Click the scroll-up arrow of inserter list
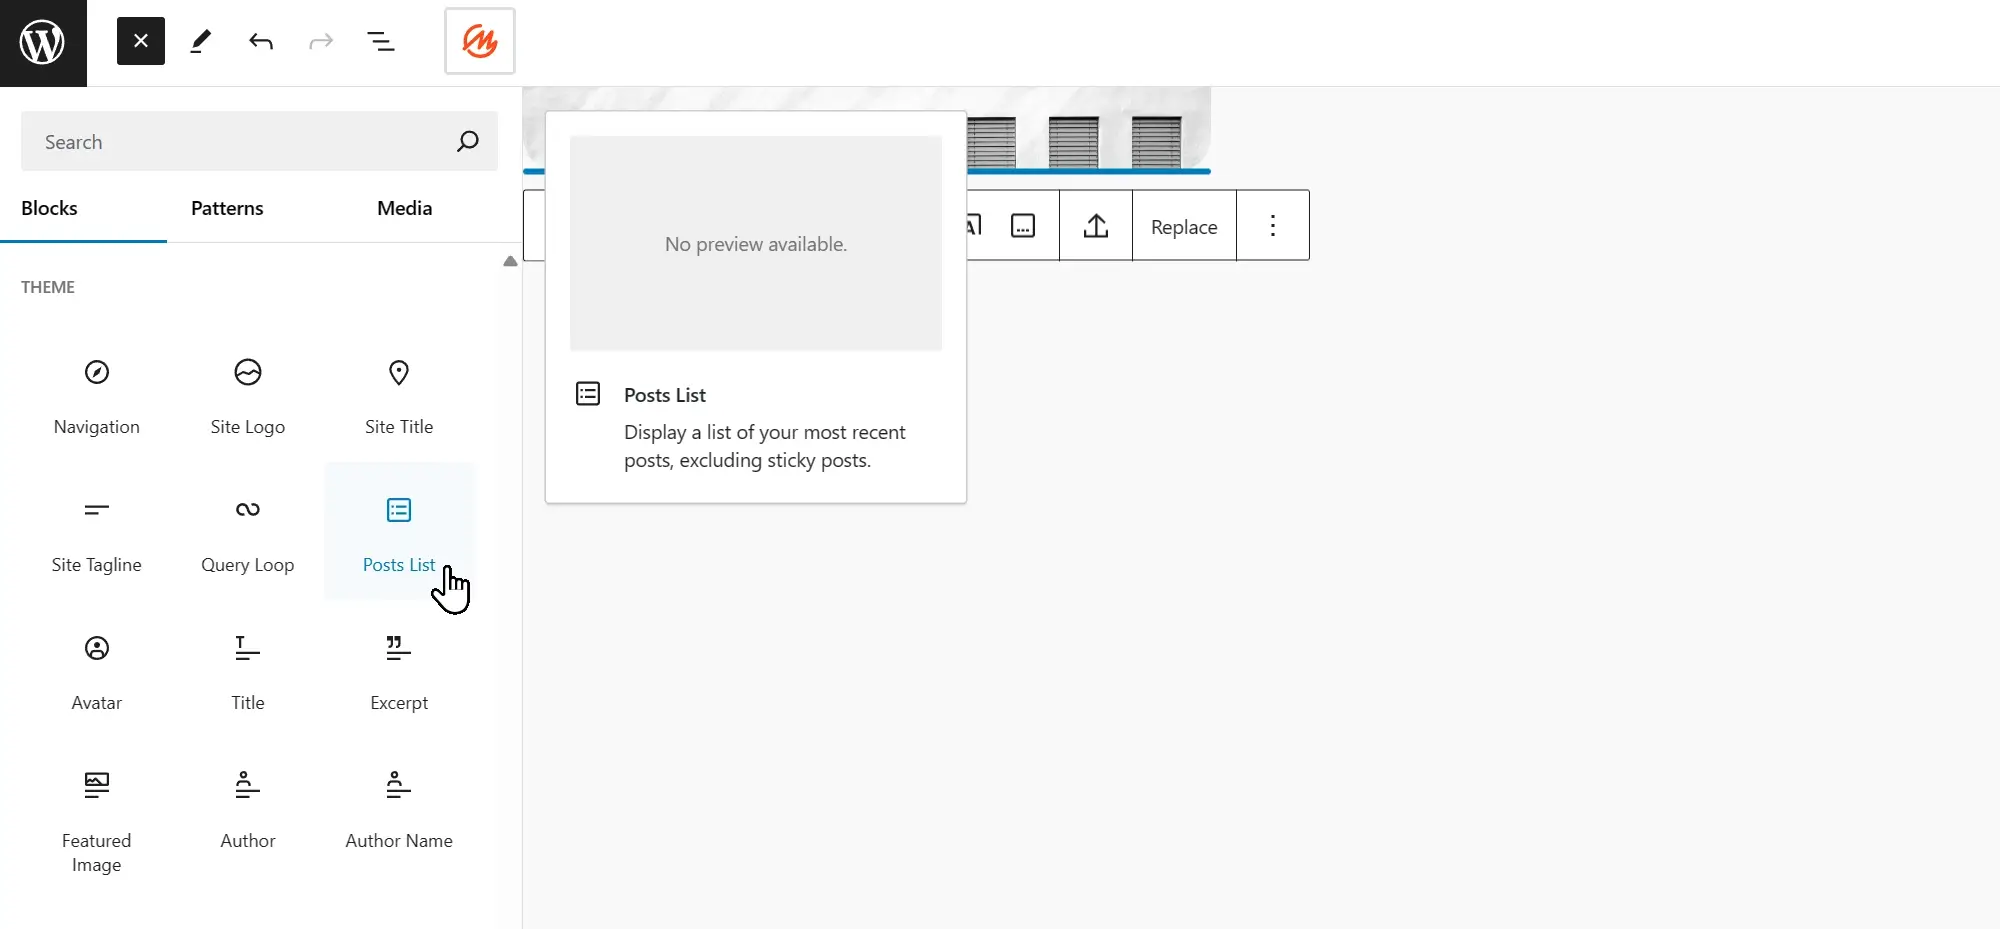2000x929 pixels. tap(510, 261)
